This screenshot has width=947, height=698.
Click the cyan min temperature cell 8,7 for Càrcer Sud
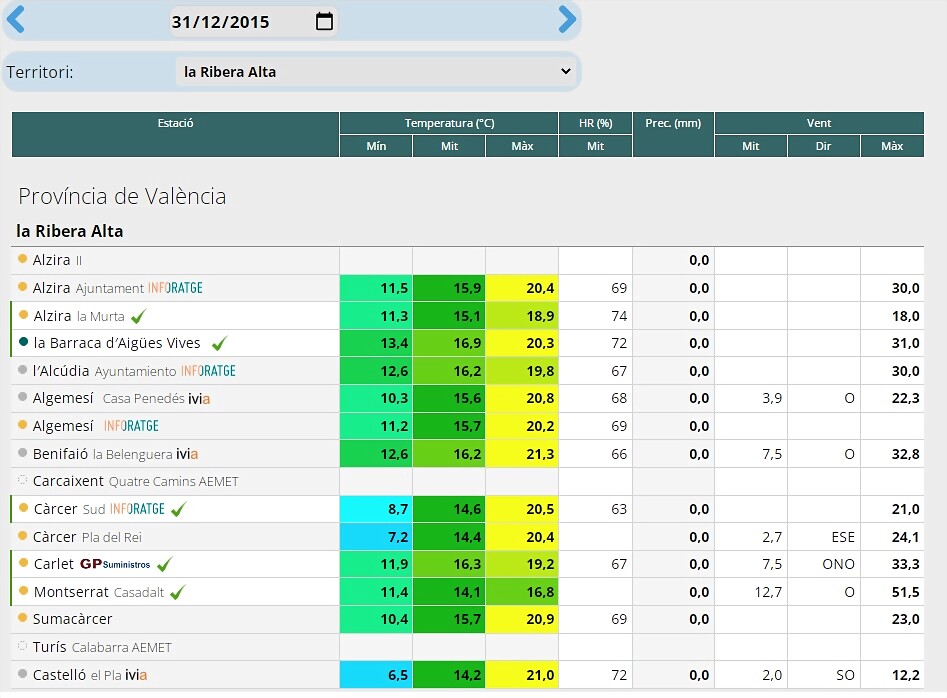pyautogui.click(x=376, y=509)
